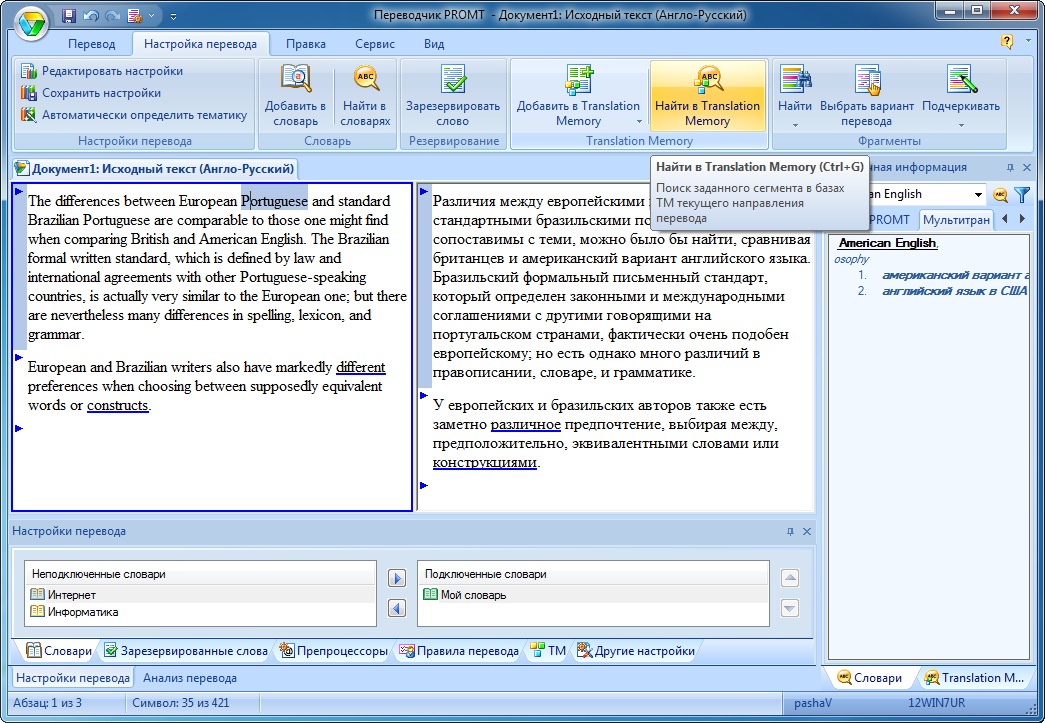Open the Underline dropdown arrow

(x=961, y=125)
